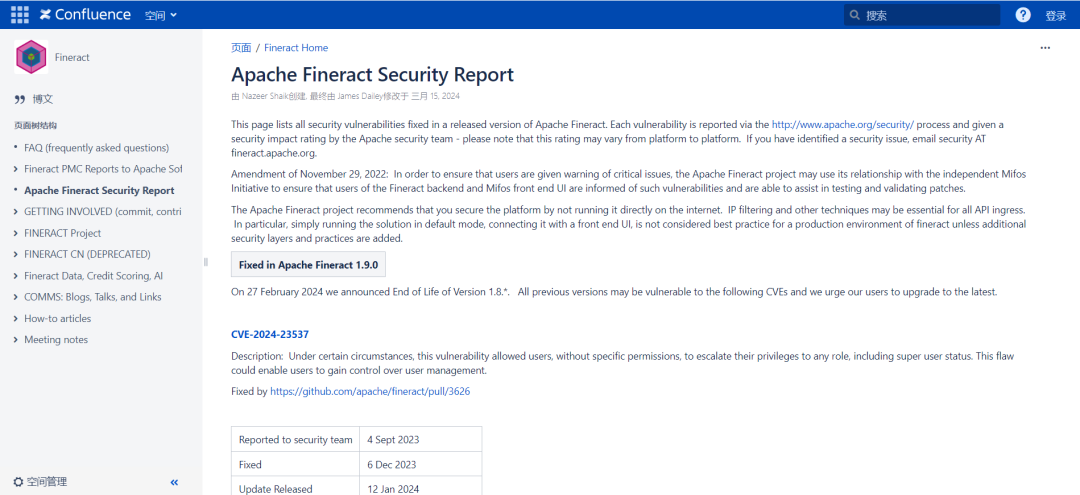
Task: Click the search field 搜索
Action: pos(922,15)
